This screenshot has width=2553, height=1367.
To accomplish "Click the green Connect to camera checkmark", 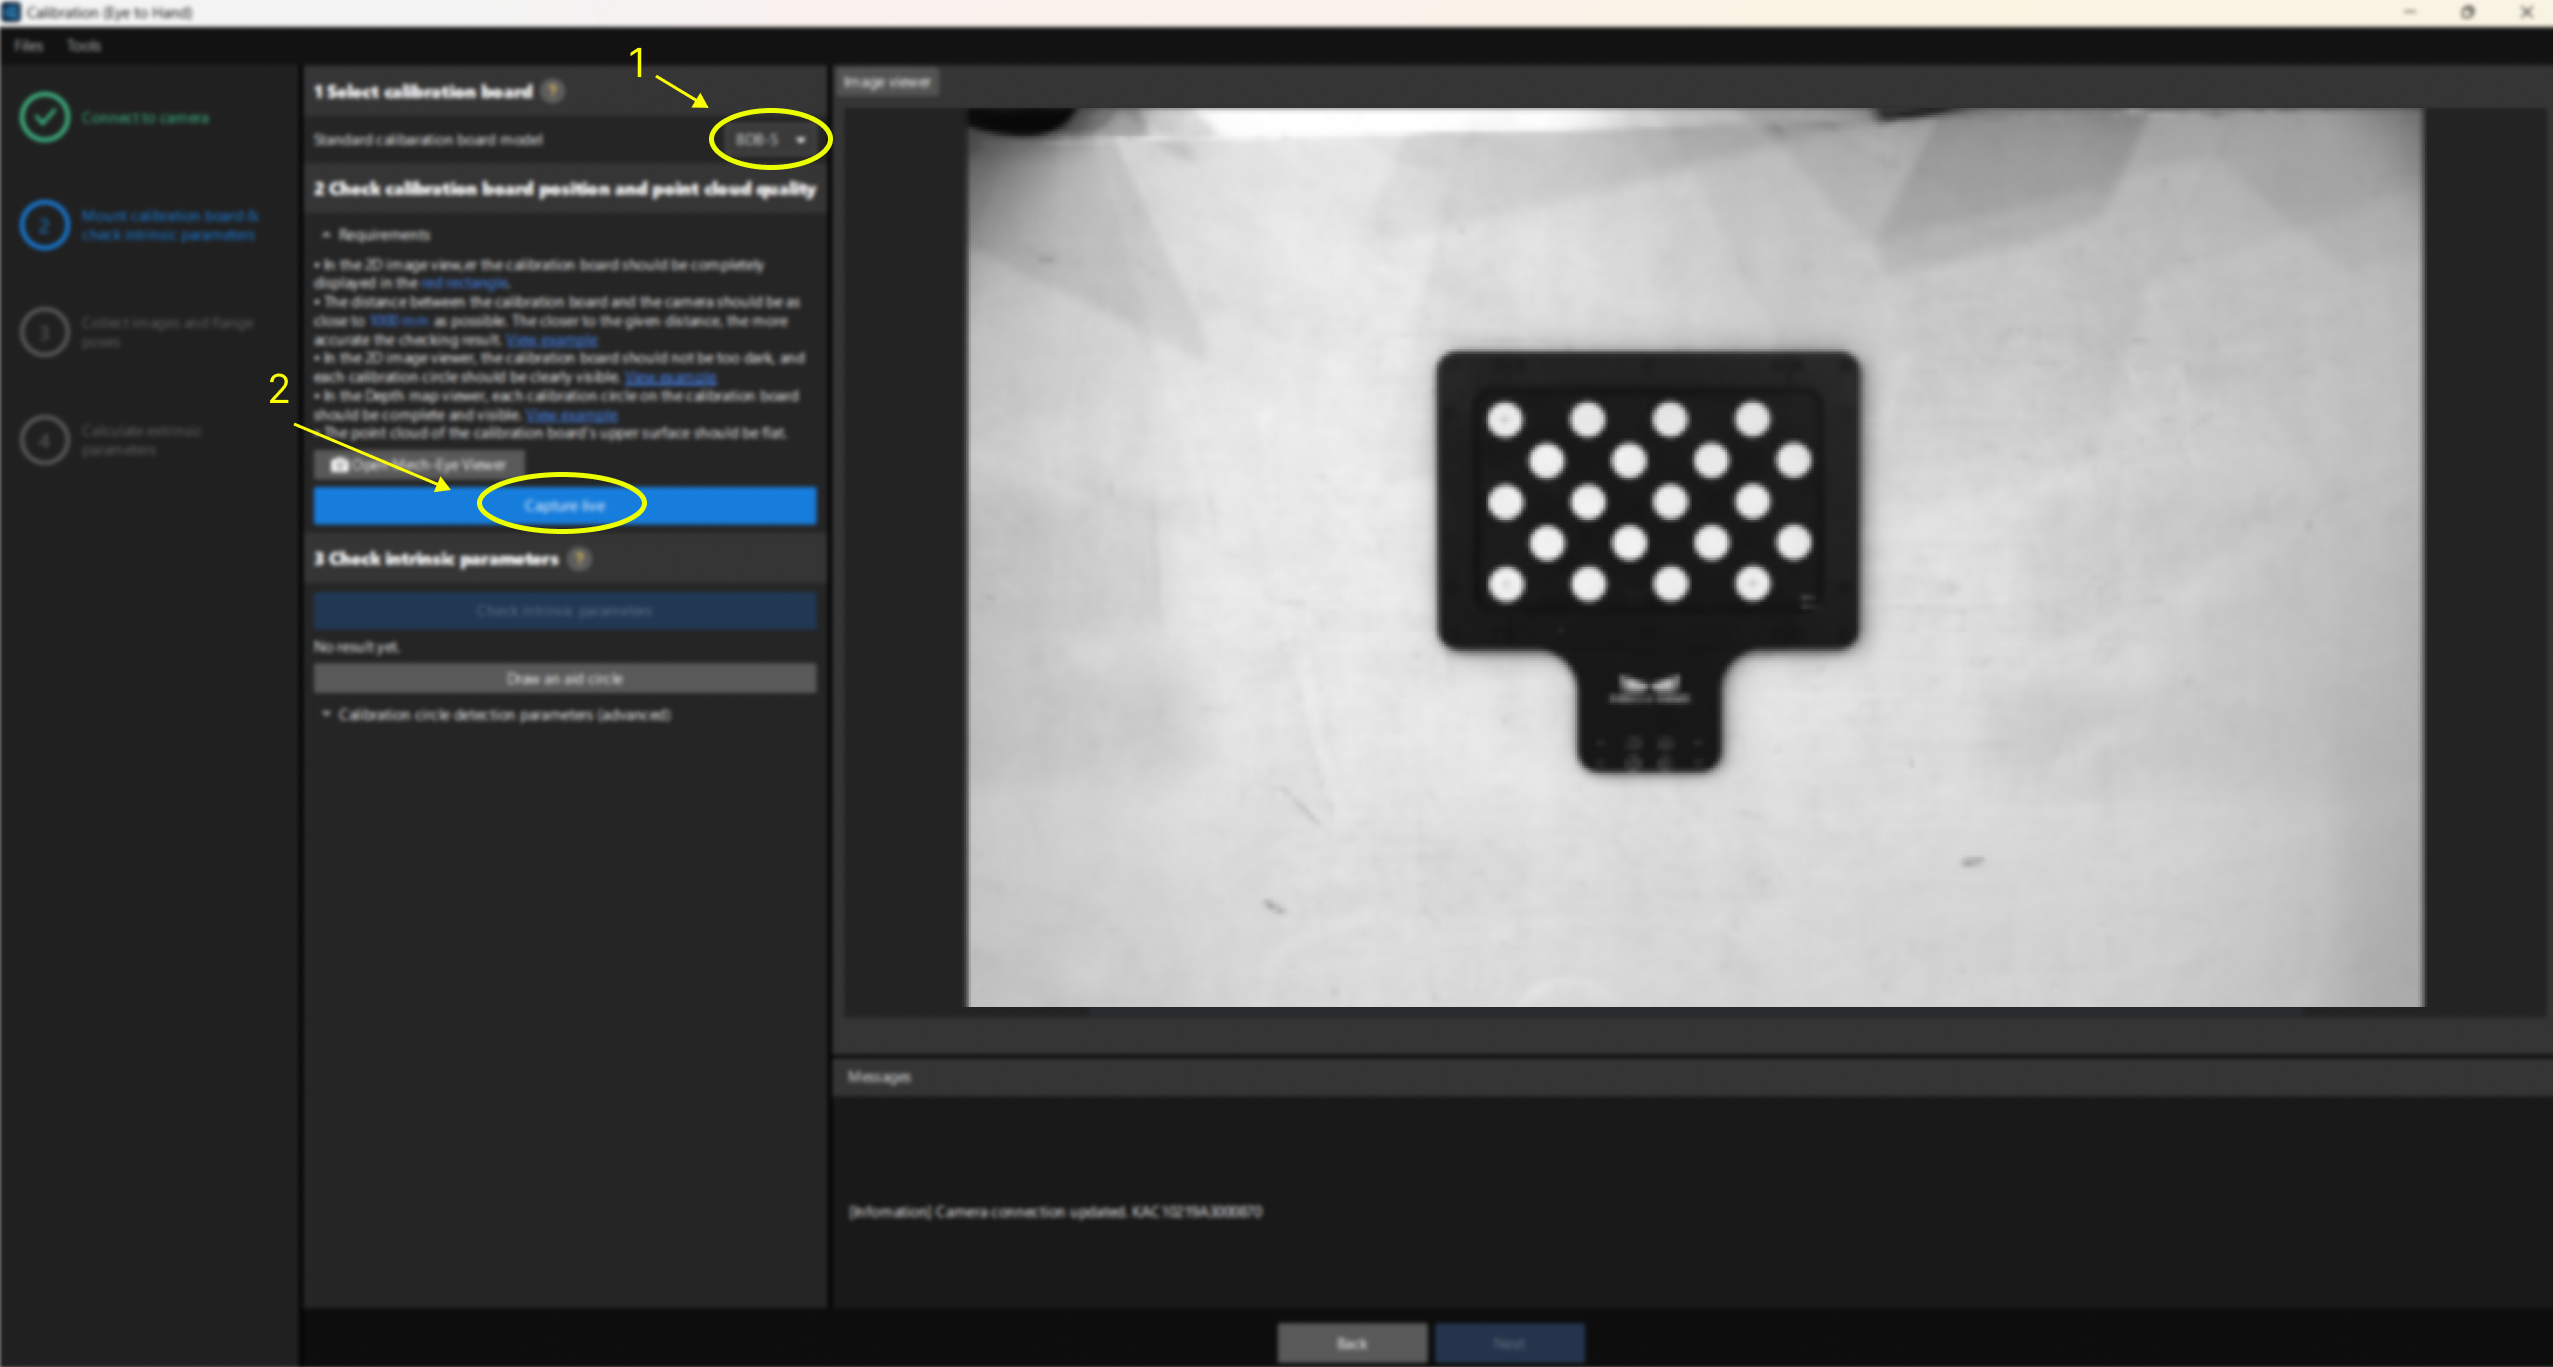I will (44, 117).
